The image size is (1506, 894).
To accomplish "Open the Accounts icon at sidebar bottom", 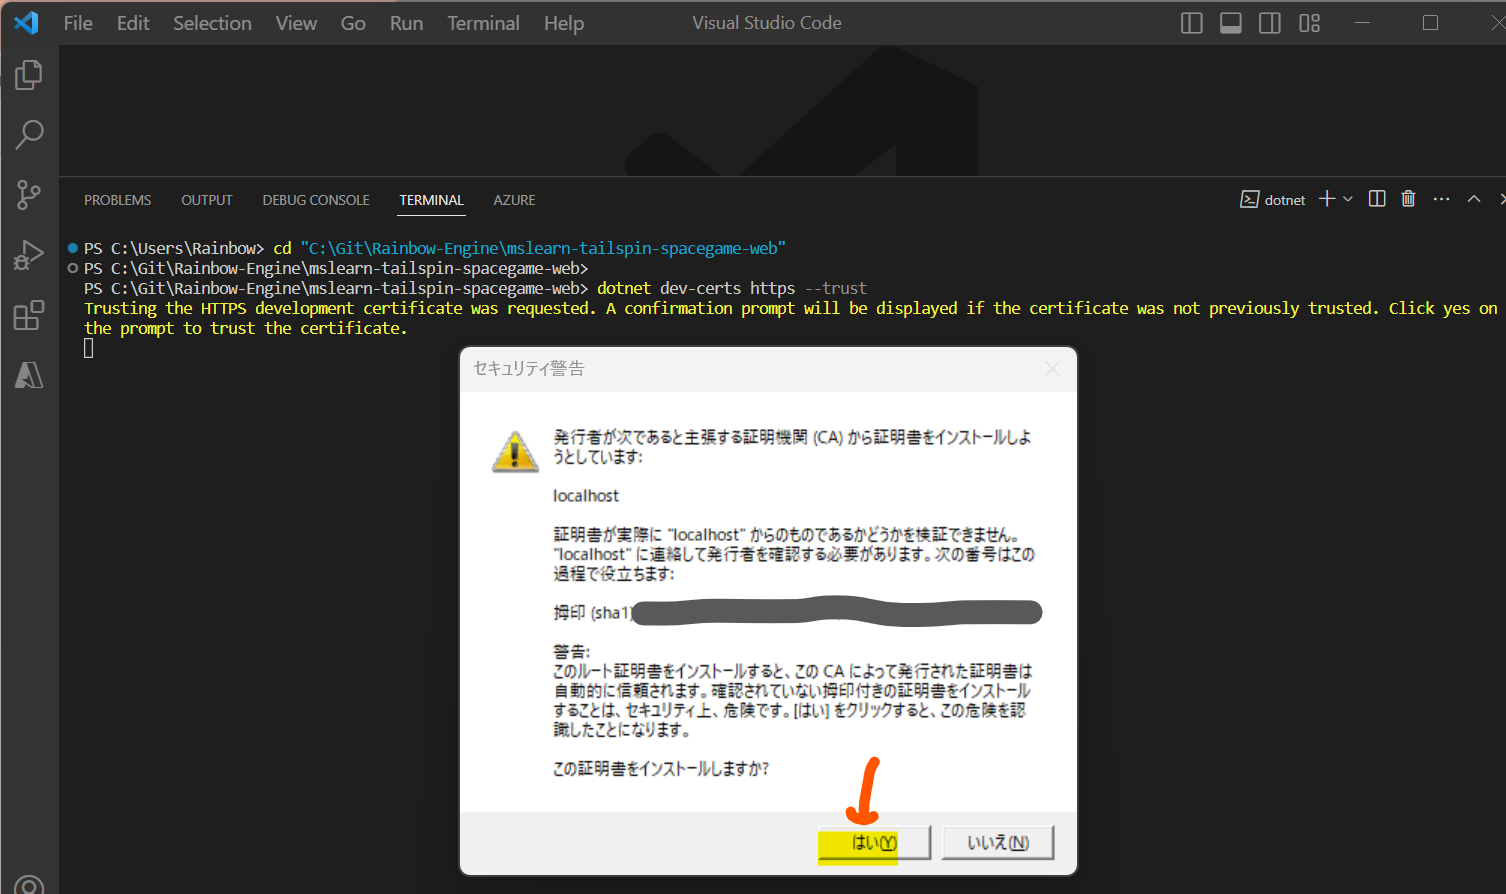I will [x=29, y=884].
